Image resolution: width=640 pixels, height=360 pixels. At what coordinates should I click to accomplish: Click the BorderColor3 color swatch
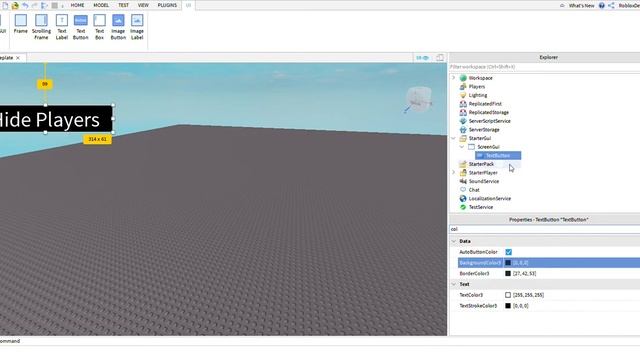(508, 273)
